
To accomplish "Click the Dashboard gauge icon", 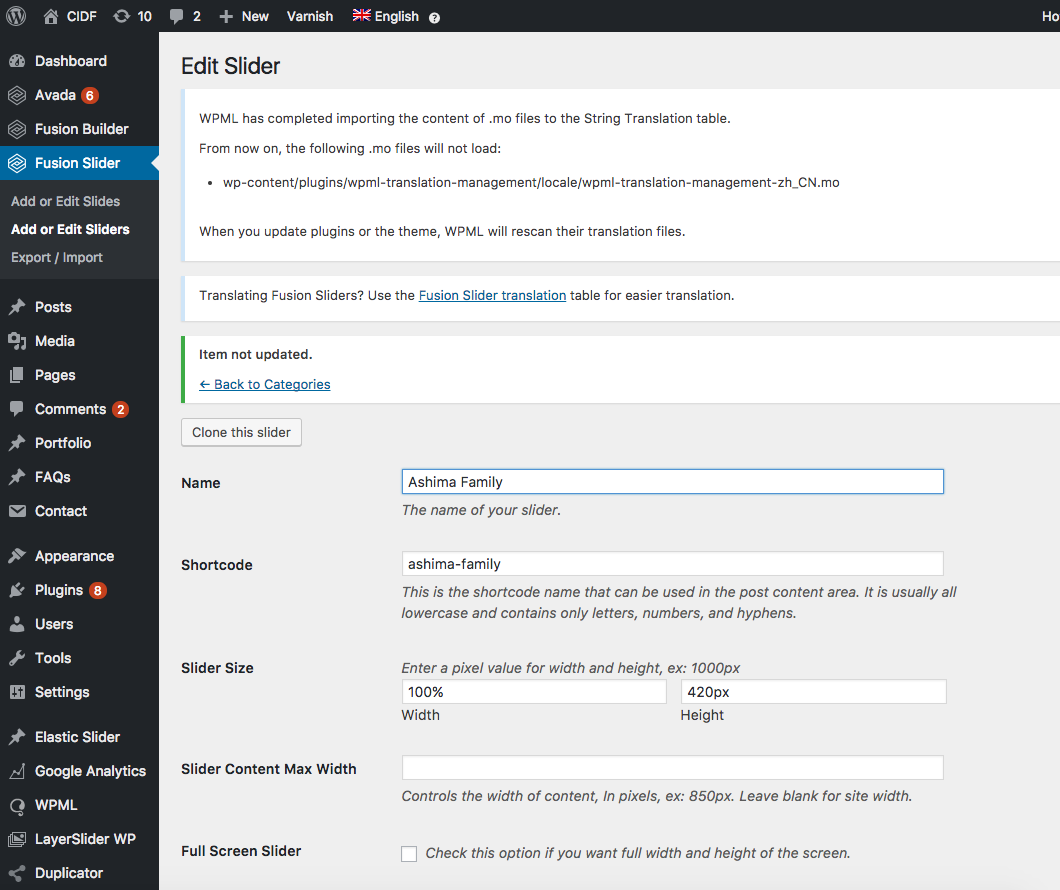I will [17, 61].
